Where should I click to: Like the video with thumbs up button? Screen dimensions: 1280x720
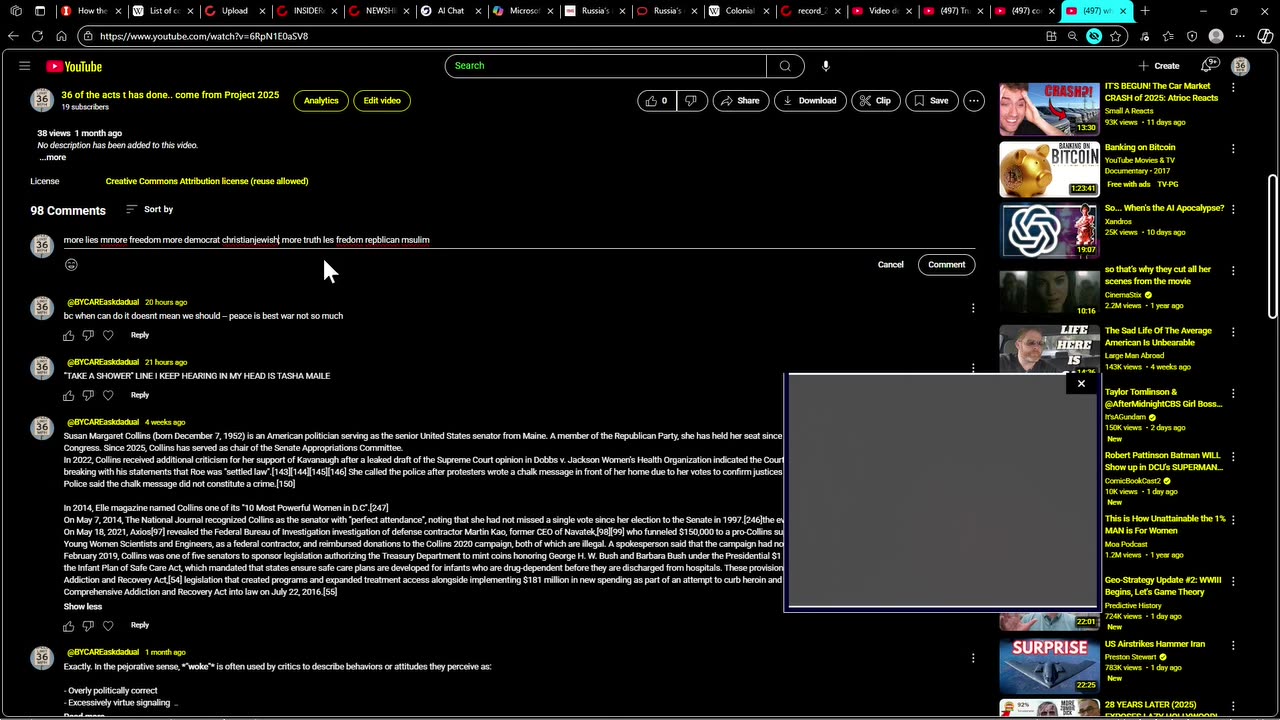point(656,100)
